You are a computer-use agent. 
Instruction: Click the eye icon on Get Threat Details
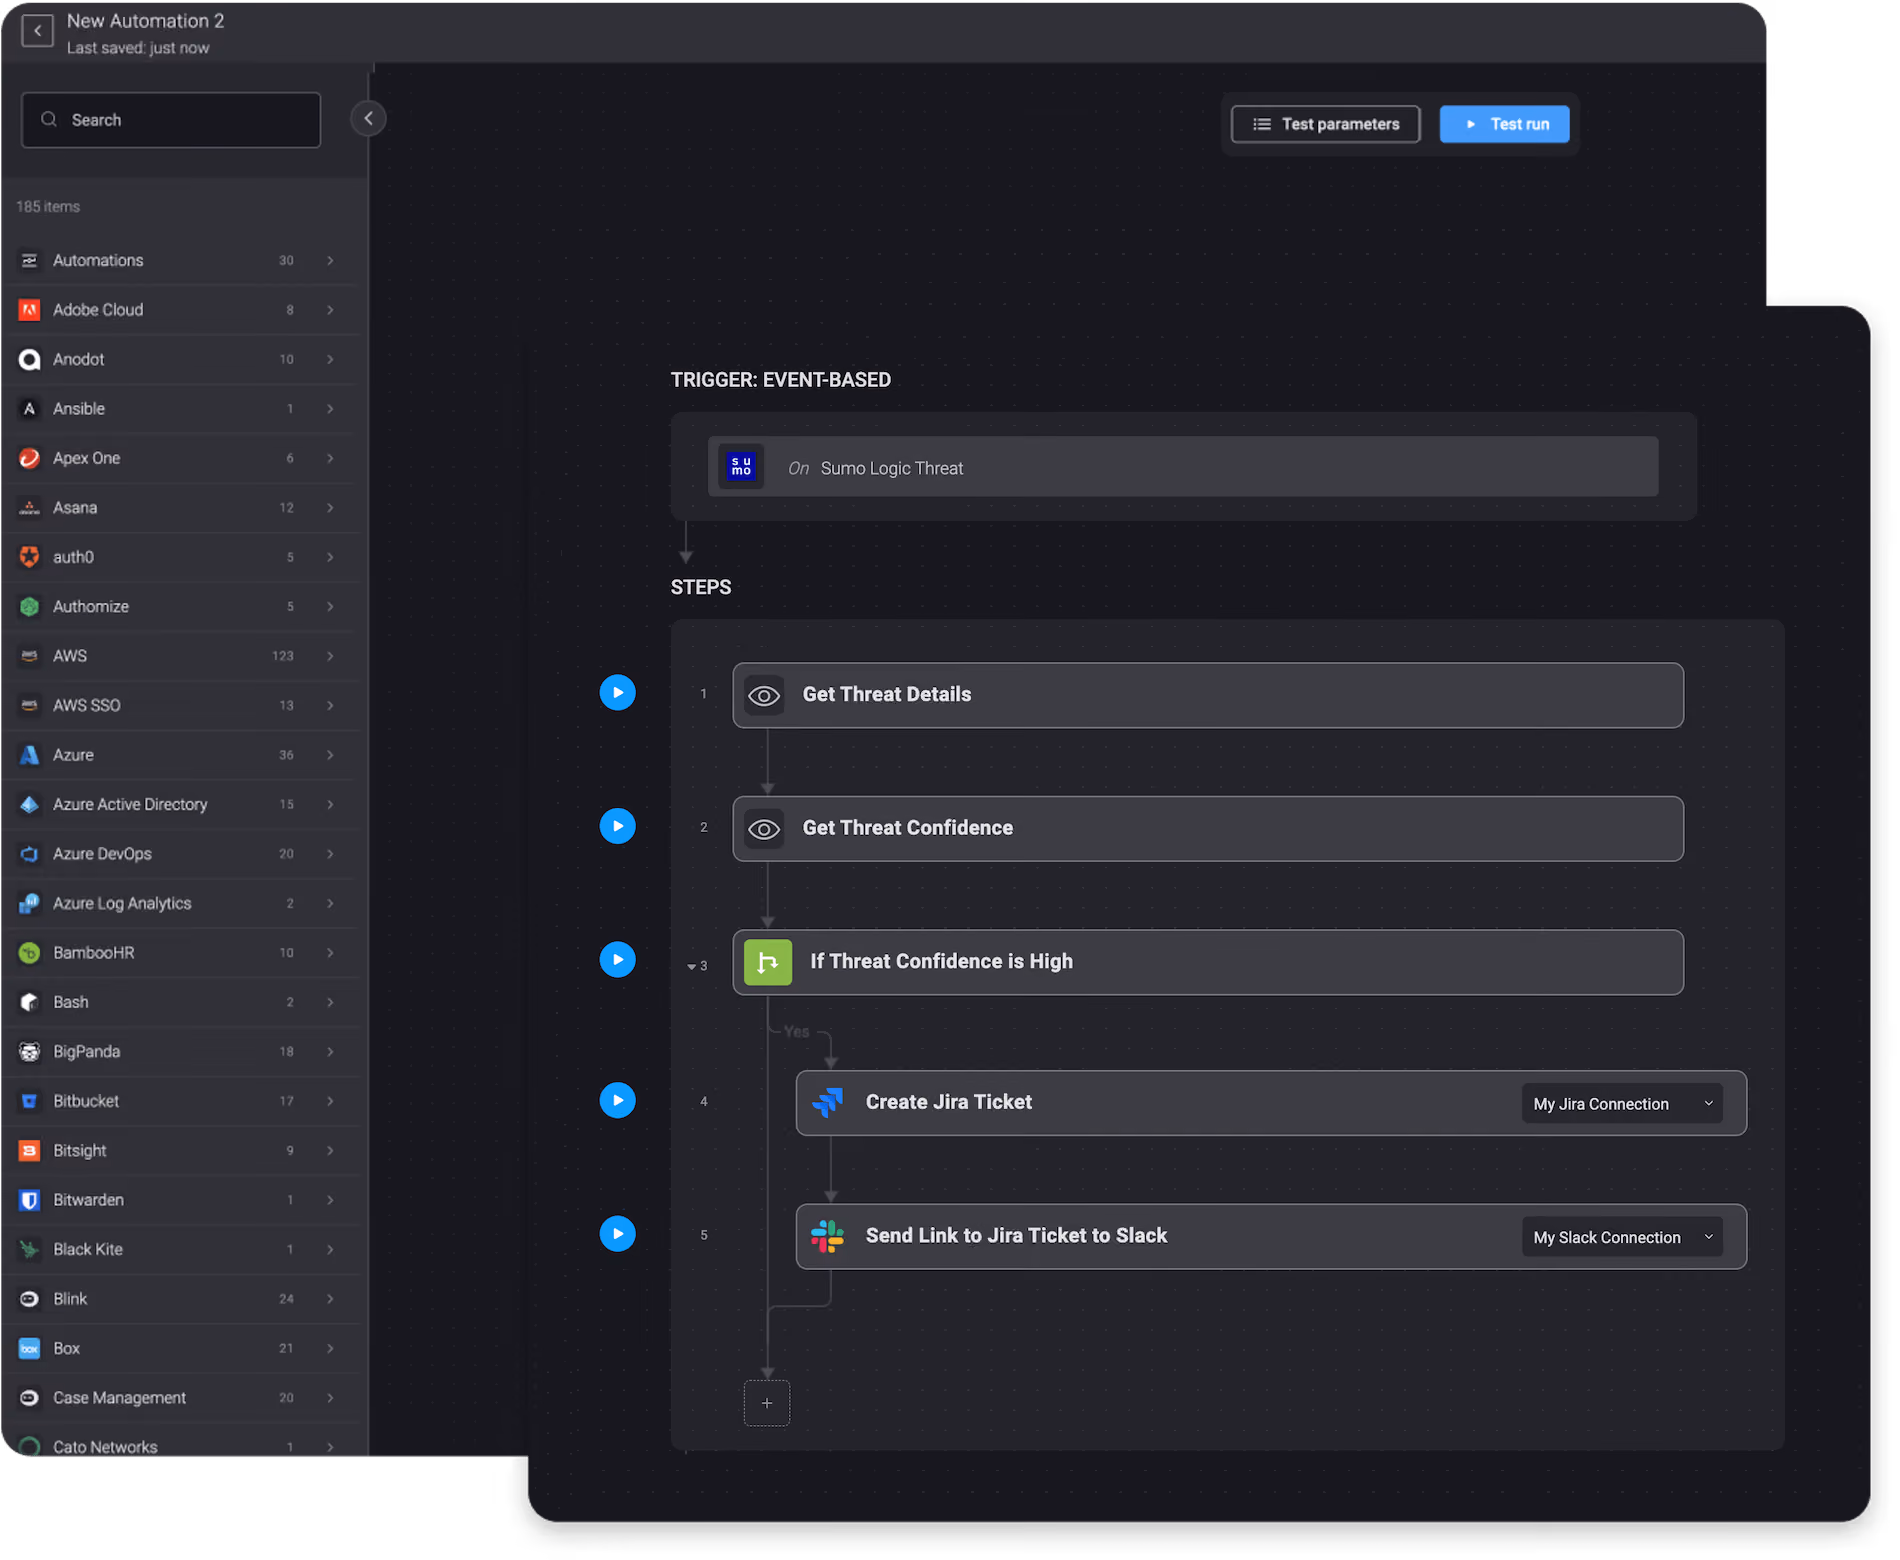pos(764,696)
